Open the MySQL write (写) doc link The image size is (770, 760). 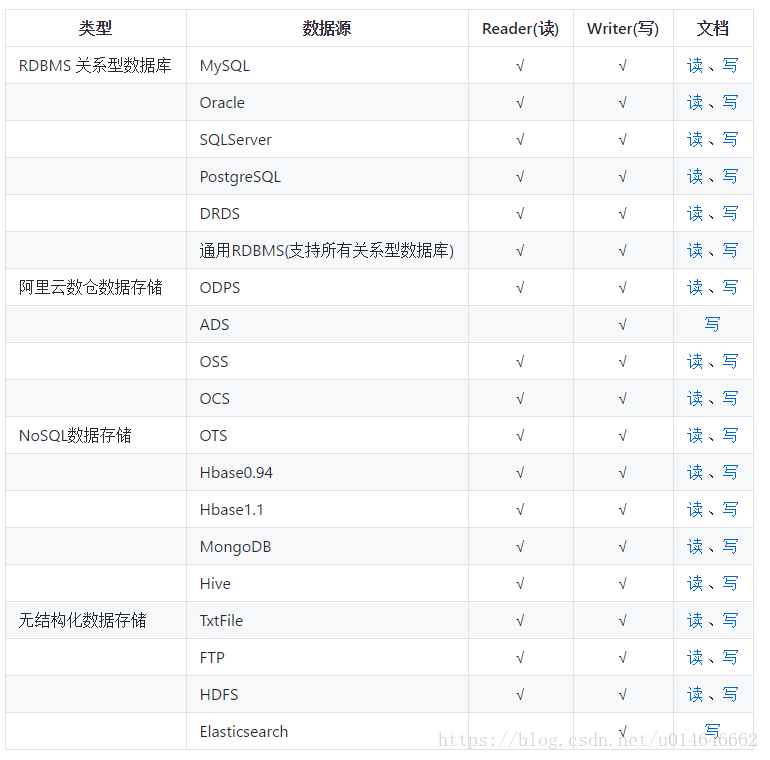[730, 65]
